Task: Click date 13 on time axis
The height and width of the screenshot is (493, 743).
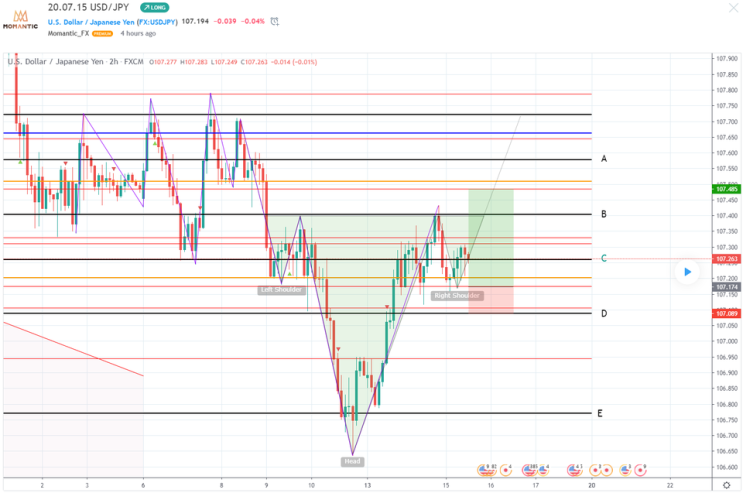Action: [367, 485]
